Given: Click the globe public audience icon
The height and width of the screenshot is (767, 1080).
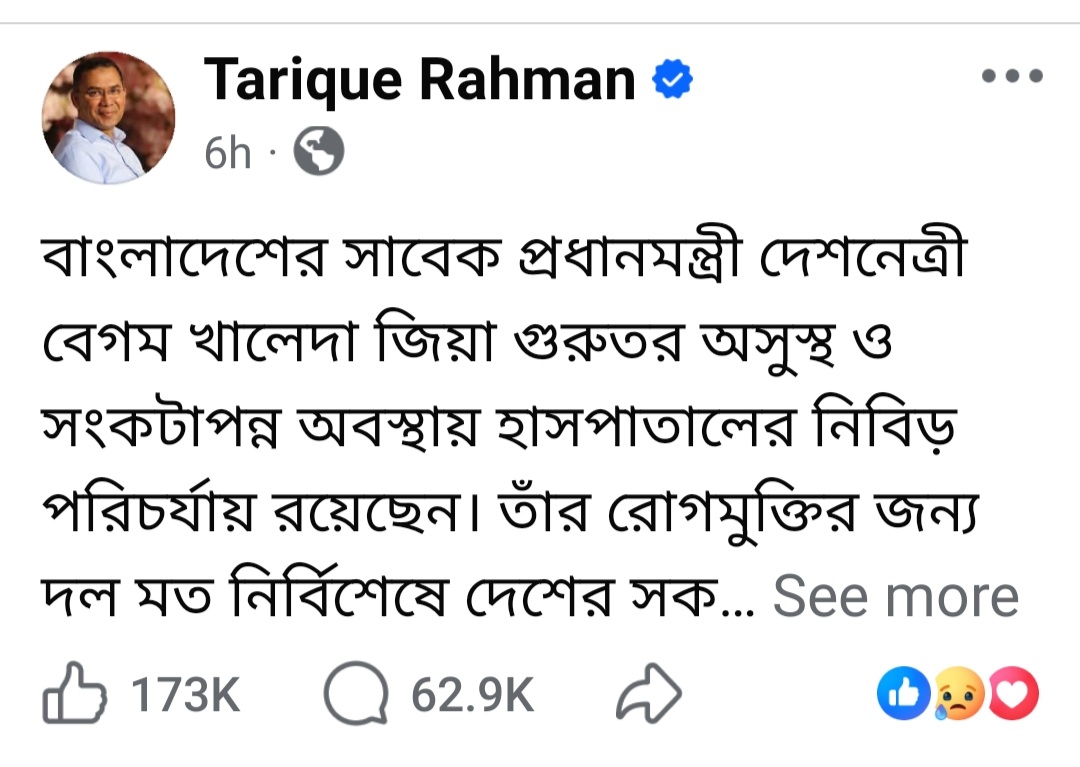Looking at the screenshot, I should [318, 153].
